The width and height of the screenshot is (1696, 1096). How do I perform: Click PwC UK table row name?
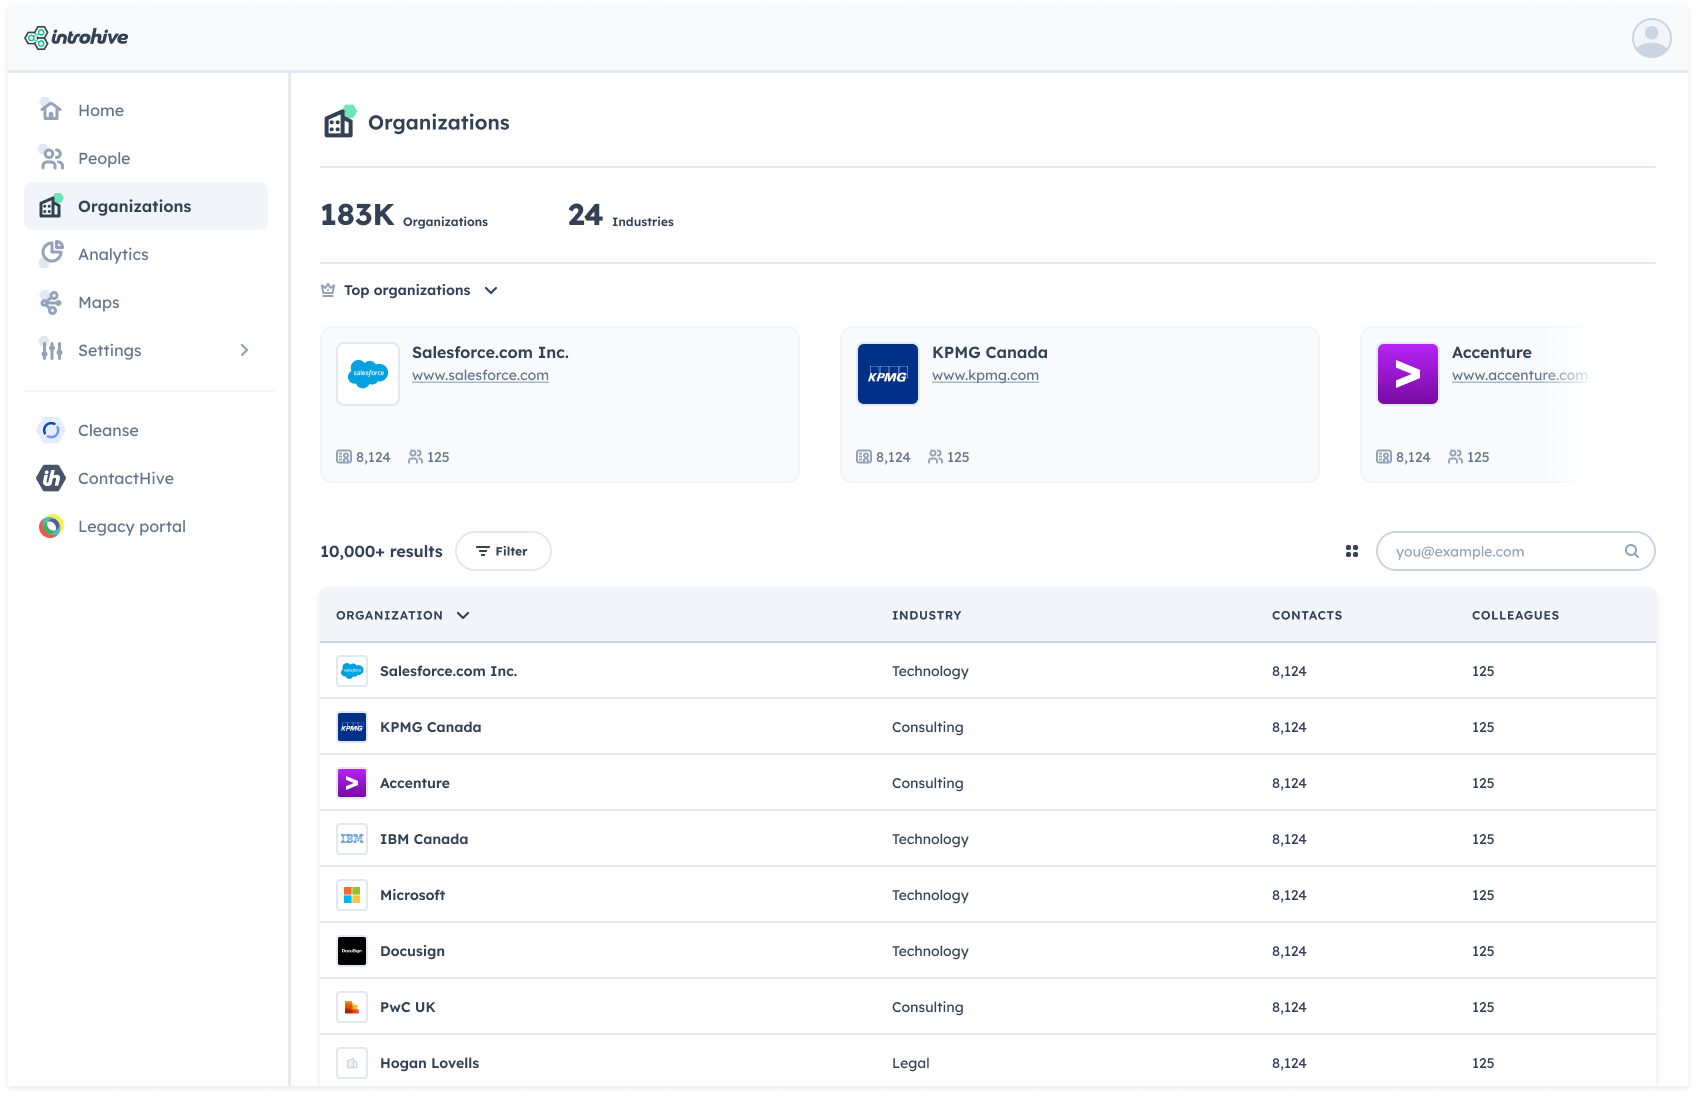coord(407,1007)
